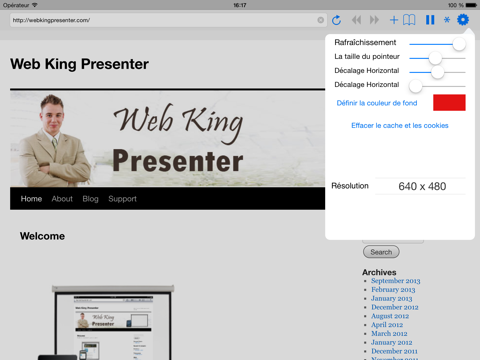The width and height of the screenshot is (480, 360).
Task: Click the Résolution label
Action: coord(350,186)
